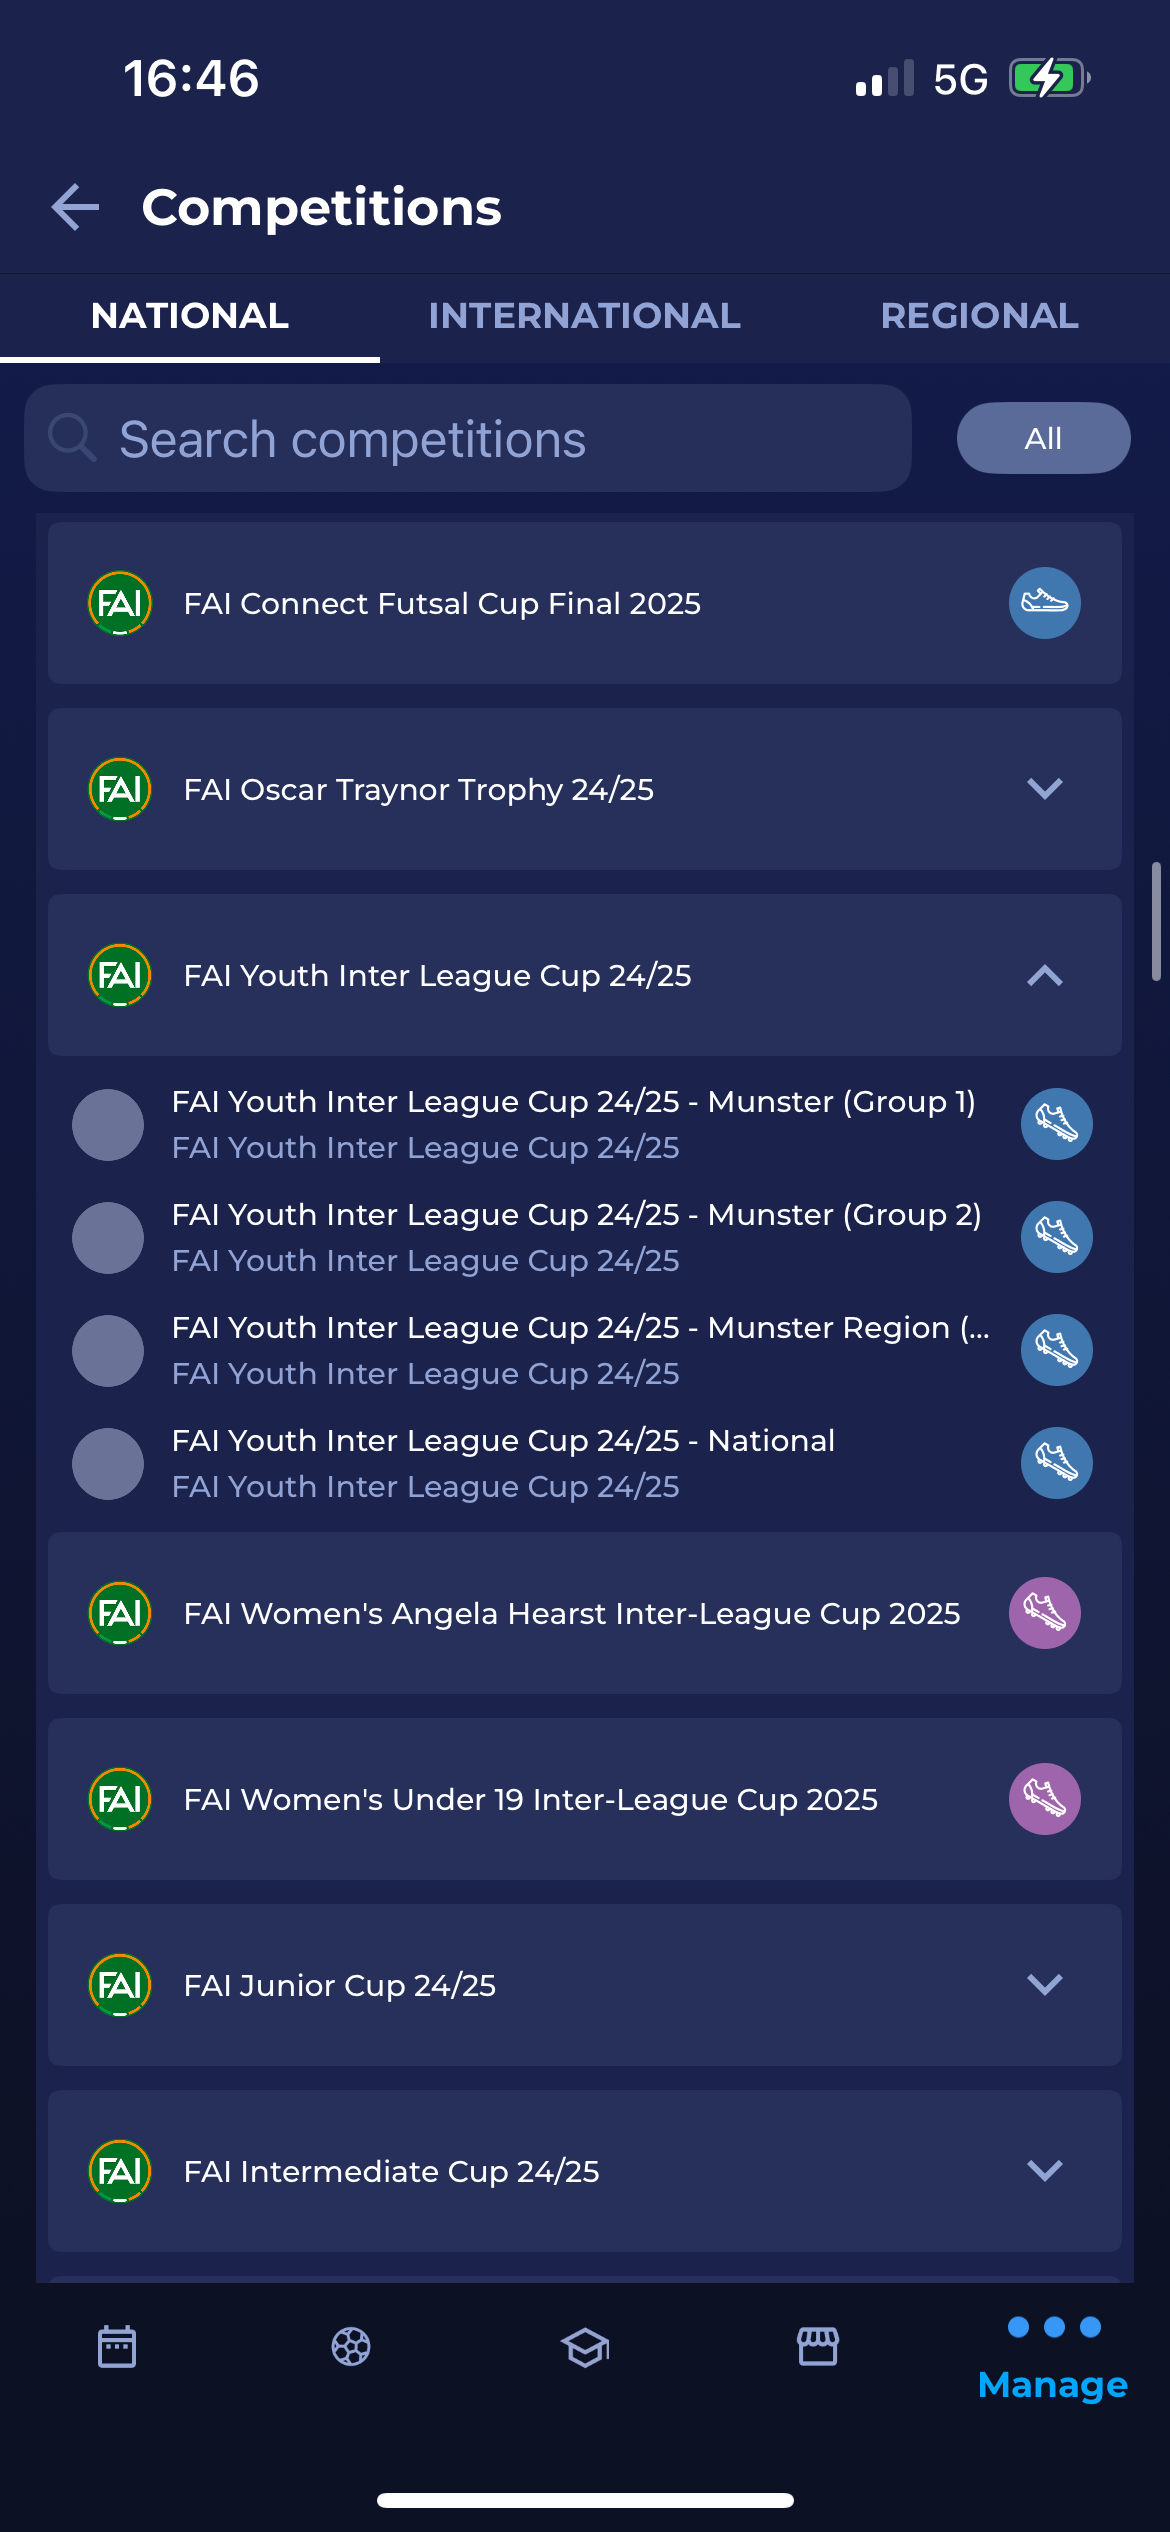1170x2532 pixels.
Task: Open the shop icon in bottom navigation
Action: [x=818, y=2346]
